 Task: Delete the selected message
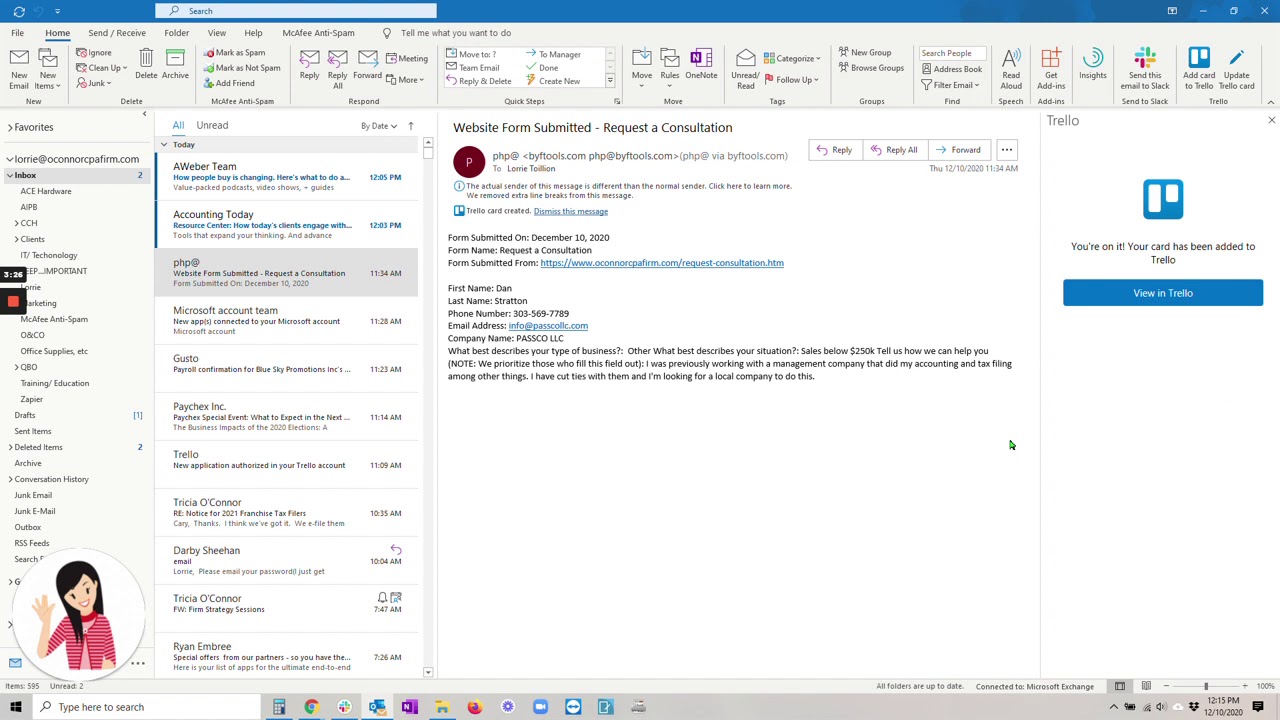pos(146,64)
